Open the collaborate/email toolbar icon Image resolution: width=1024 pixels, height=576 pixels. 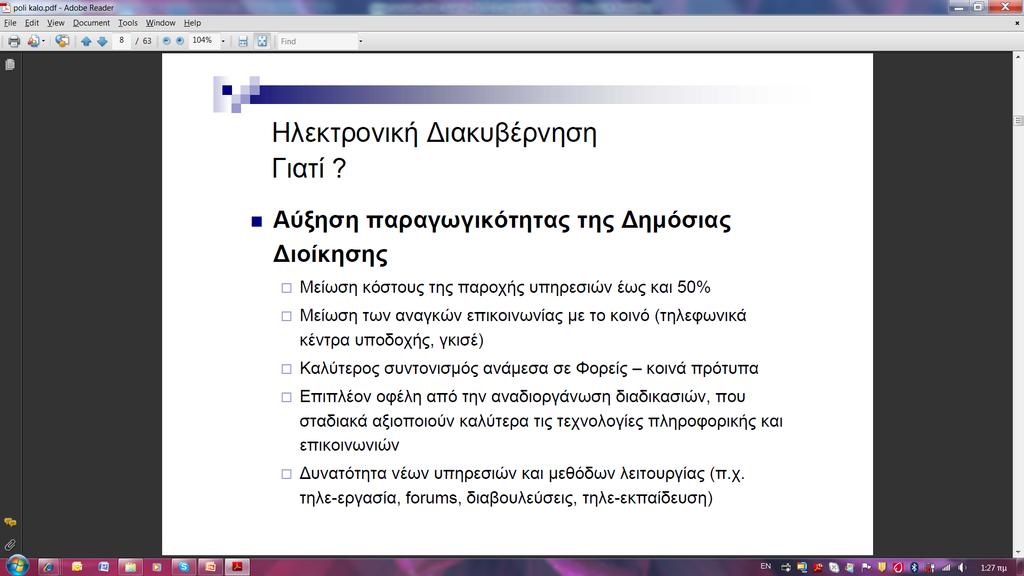pyautogui.click(x=33, y=41)
